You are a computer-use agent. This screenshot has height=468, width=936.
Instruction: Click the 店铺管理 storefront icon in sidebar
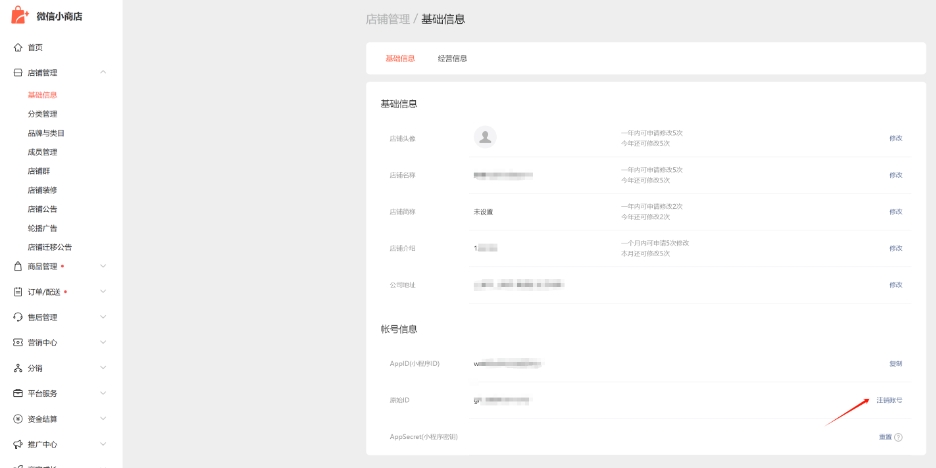17,73
